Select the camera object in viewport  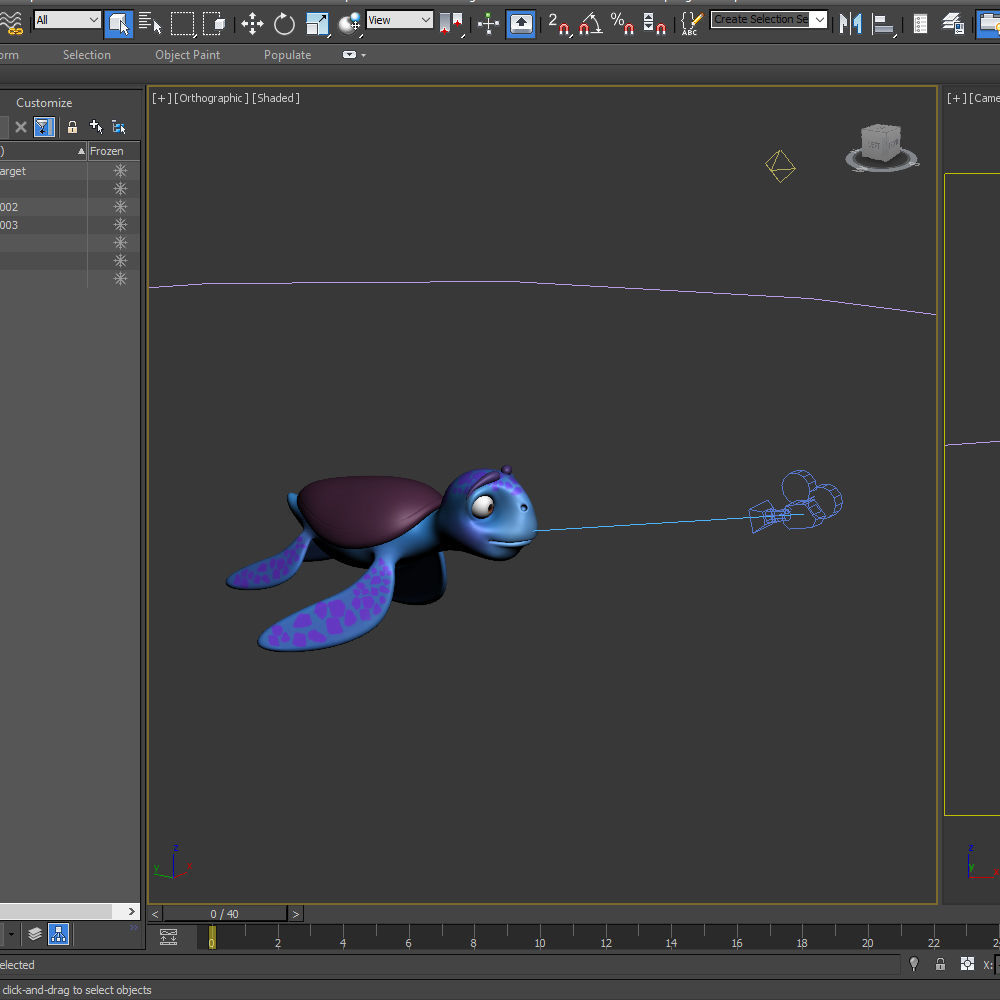tap(797, 502)
